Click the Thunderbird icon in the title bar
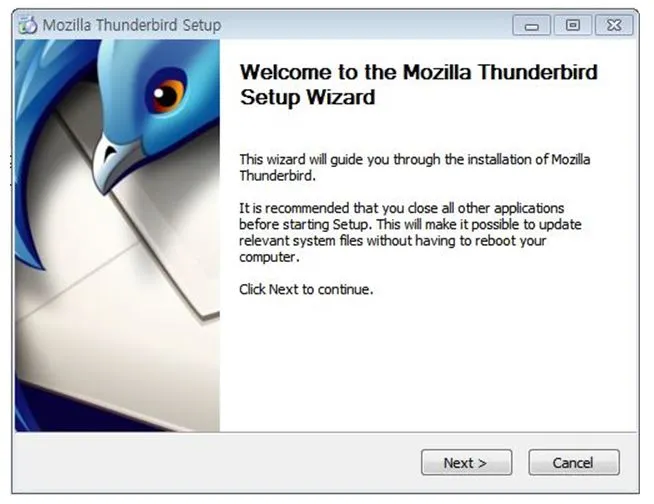 [x=28, y=25]
